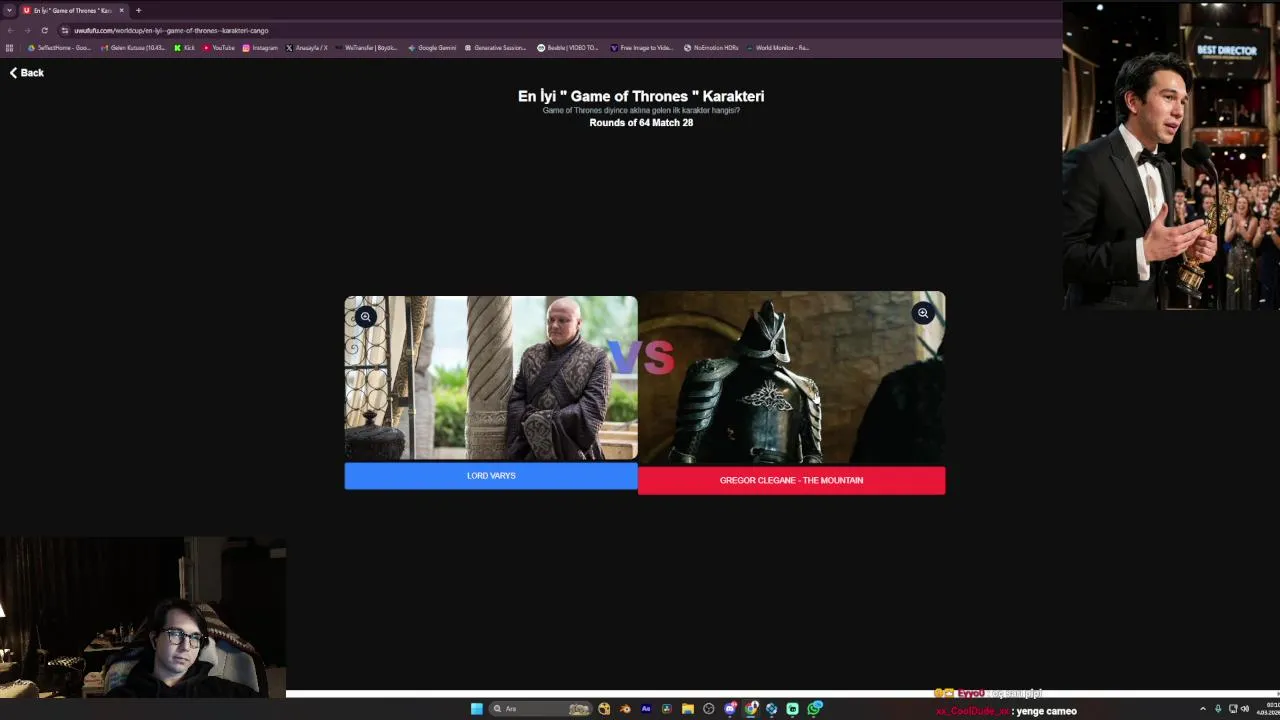
Task: Open the Gelen Kutusu mail bookmark
Action: (134, 48)
